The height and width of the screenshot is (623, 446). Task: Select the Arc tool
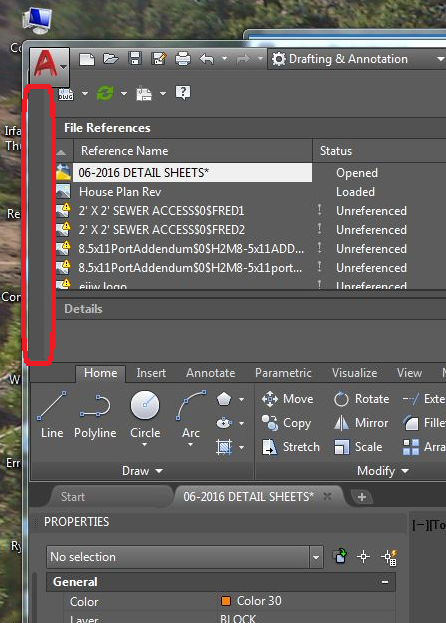click(191, 415)
